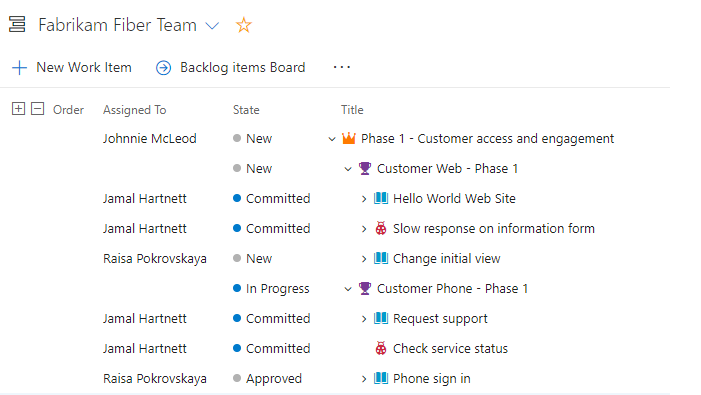Click Committed state of Check service status
The width and height of the screenshot is (701, 395).
pos(271,349)
